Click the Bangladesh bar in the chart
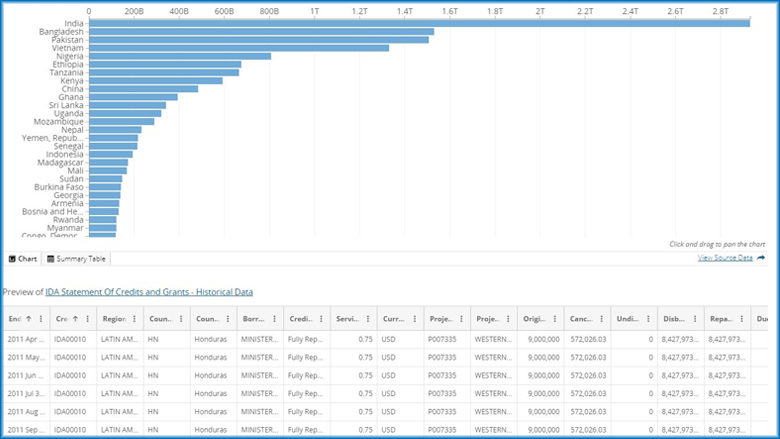This screenshot has width=780, height=439. (x=261, y=31)
